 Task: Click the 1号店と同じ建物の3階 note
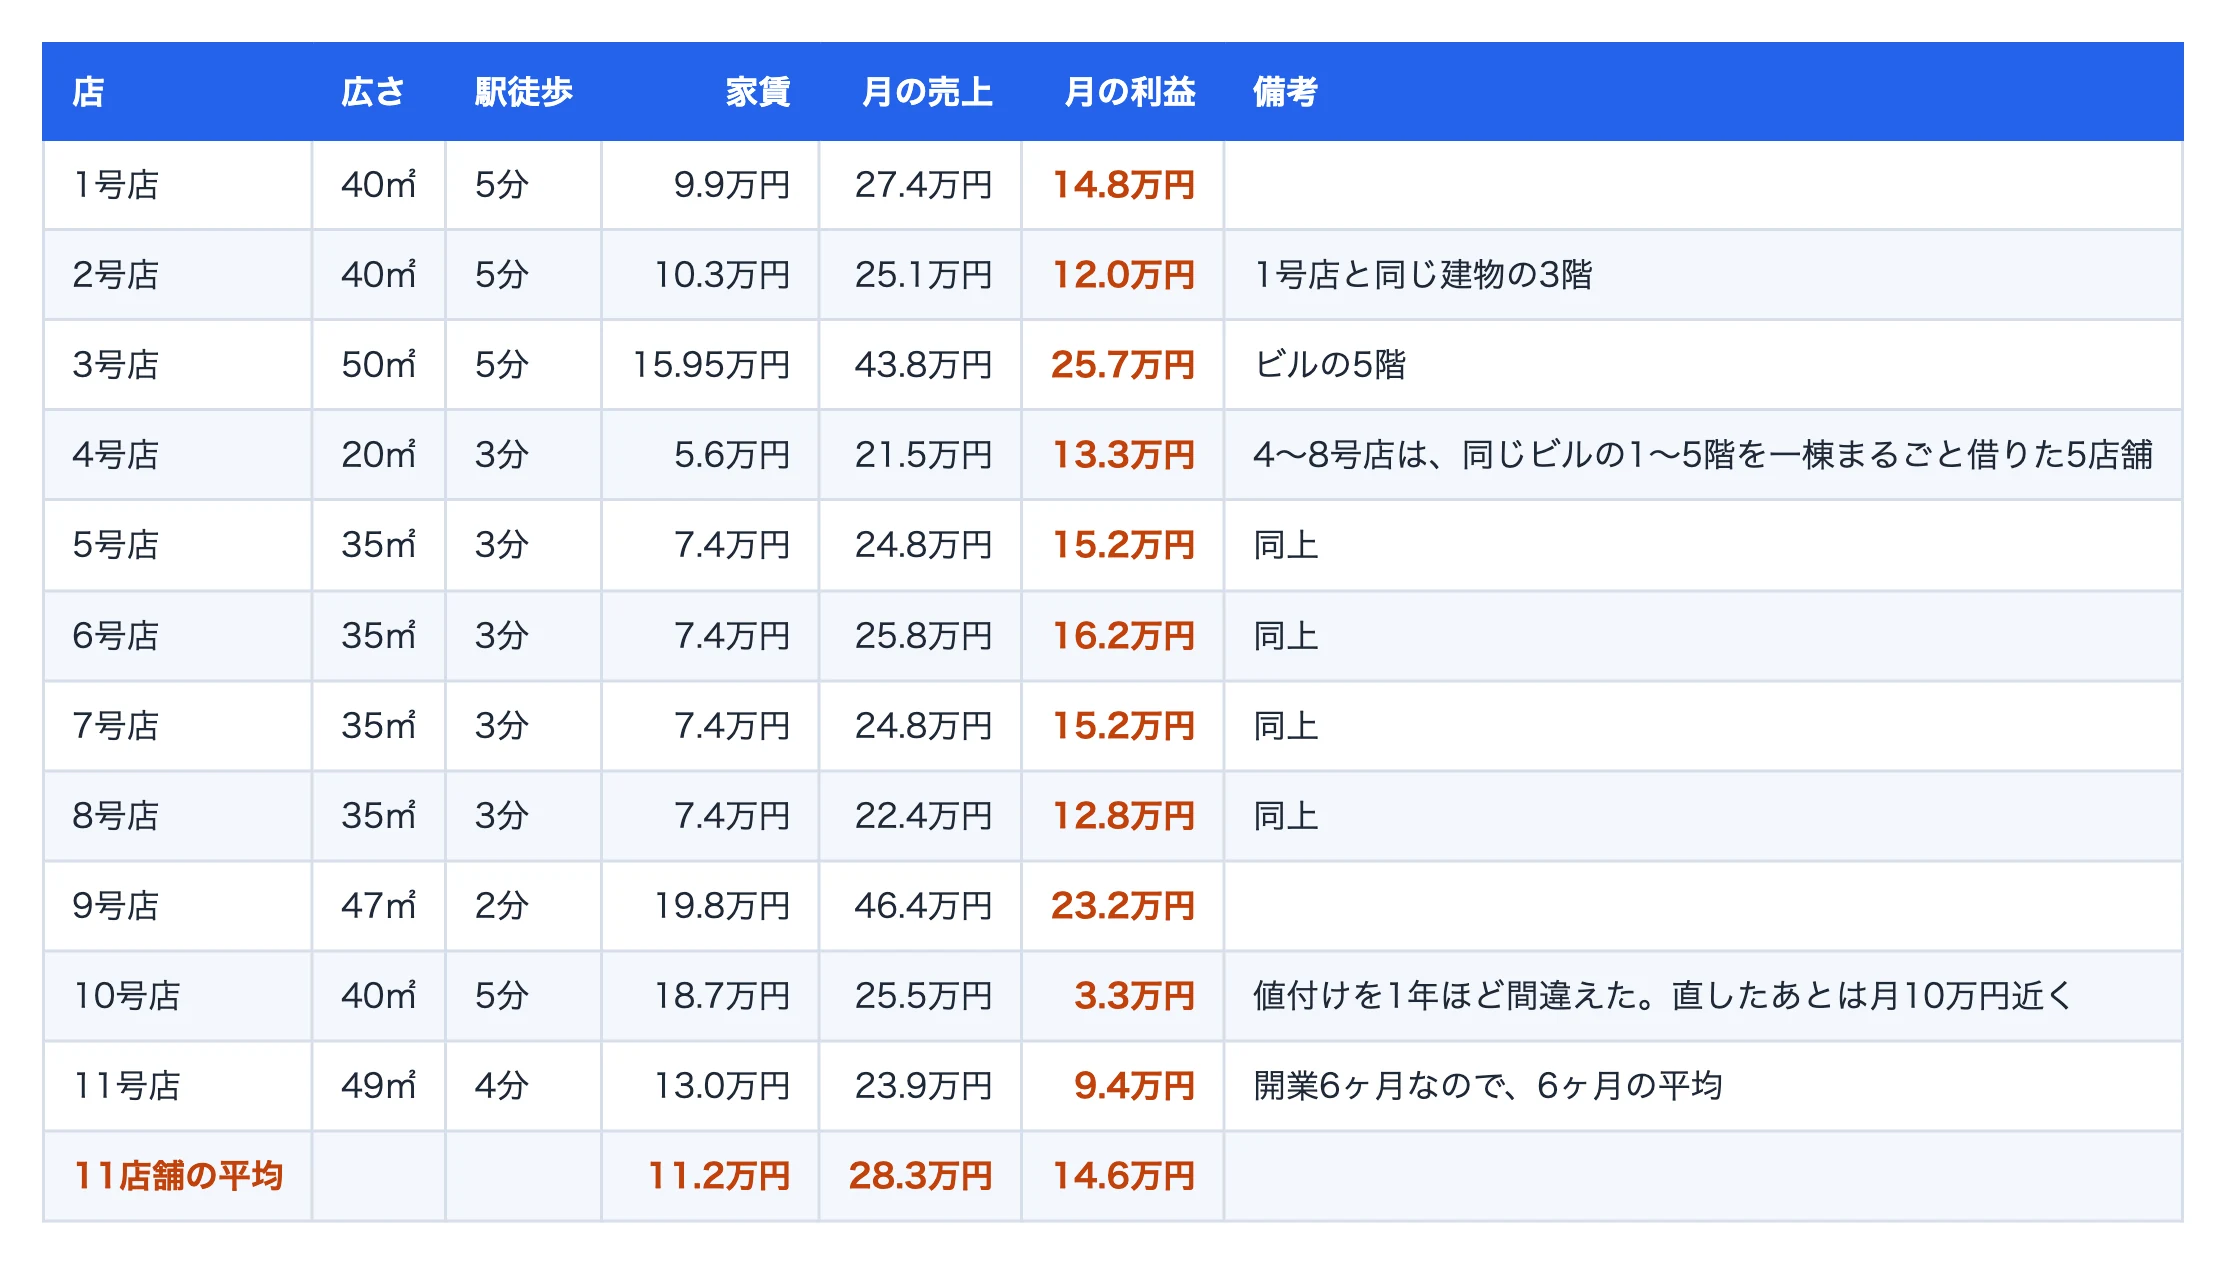(x=1423, y=275)
